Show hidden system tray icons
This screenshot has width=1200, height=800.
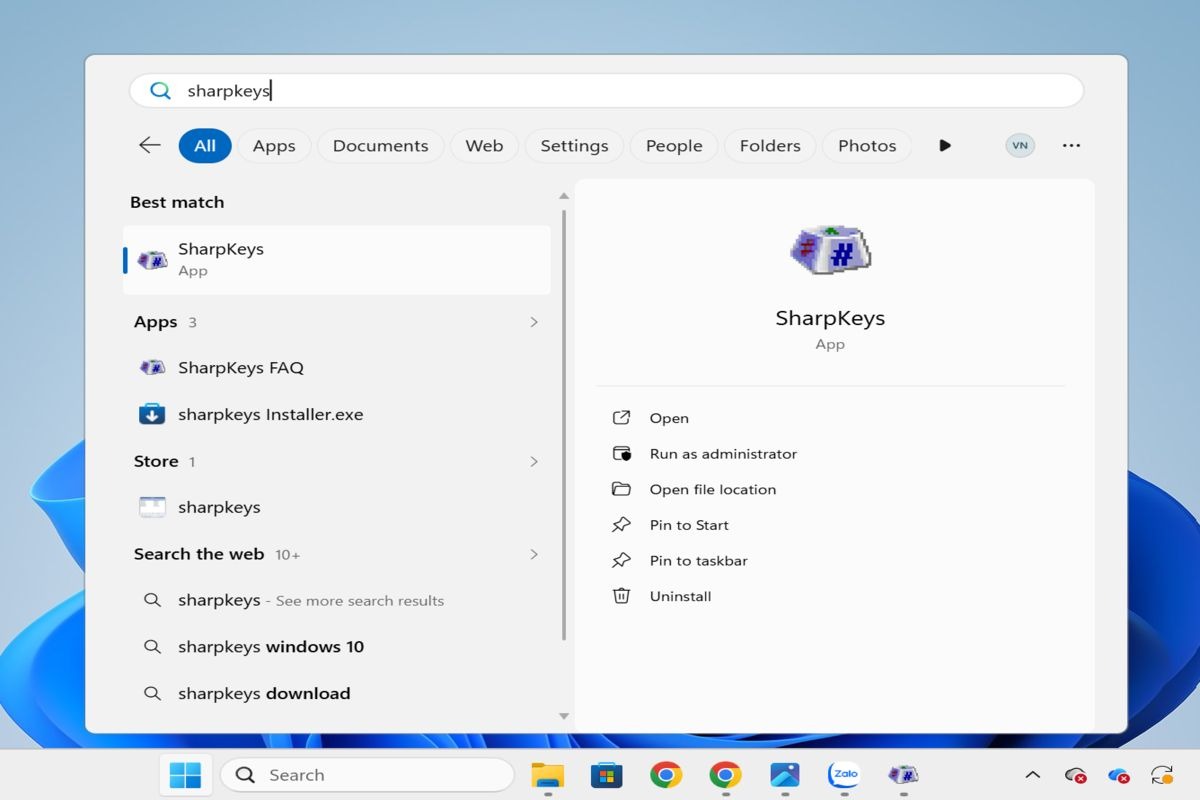(x=1033, y=775)
